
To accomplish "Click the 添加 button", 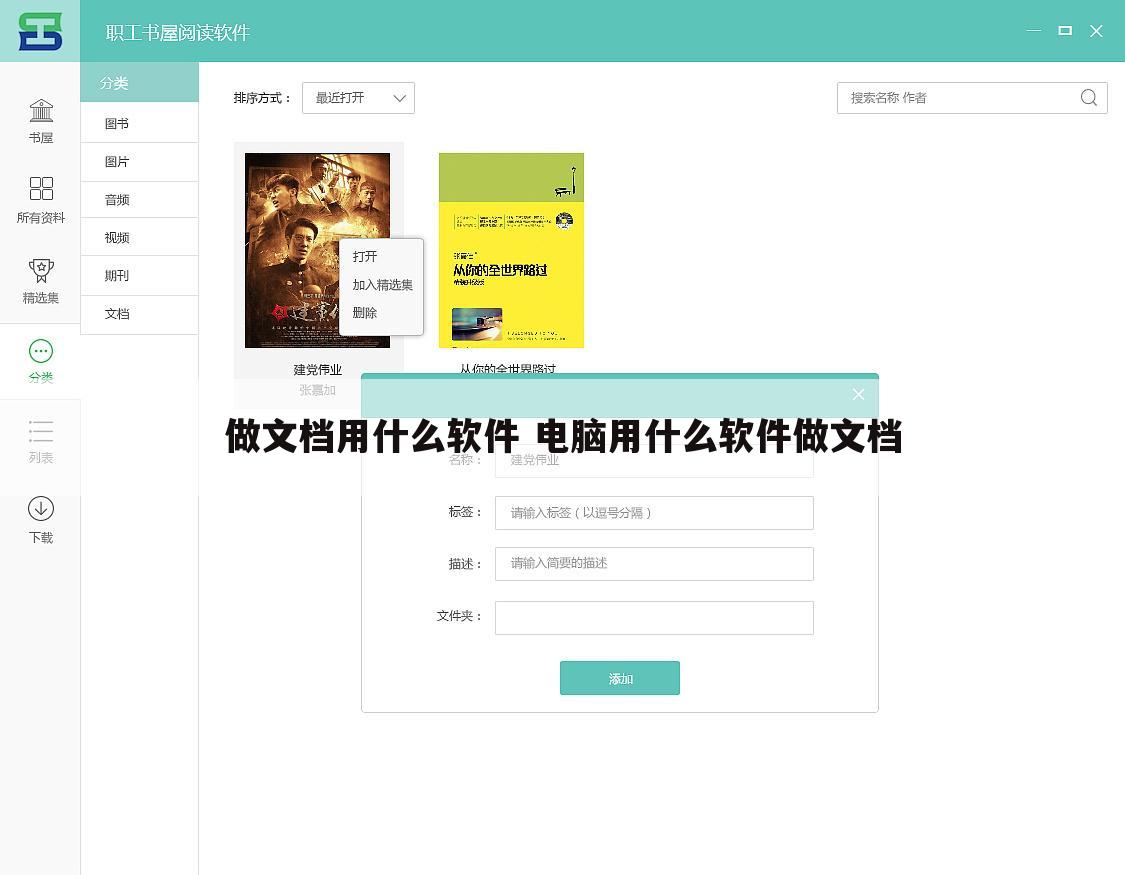I will click(x=620, y=678).
